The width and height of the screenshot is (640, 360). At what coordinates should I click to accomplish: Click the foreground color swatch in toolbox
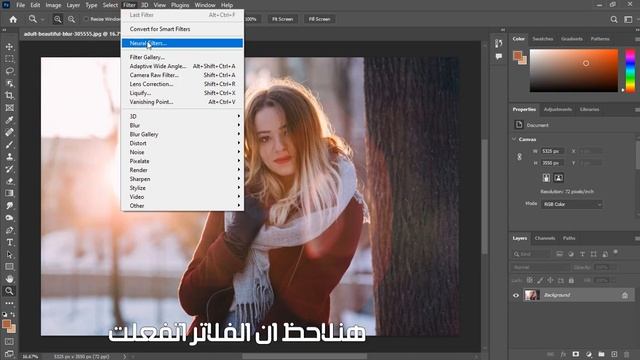[7, 324]
